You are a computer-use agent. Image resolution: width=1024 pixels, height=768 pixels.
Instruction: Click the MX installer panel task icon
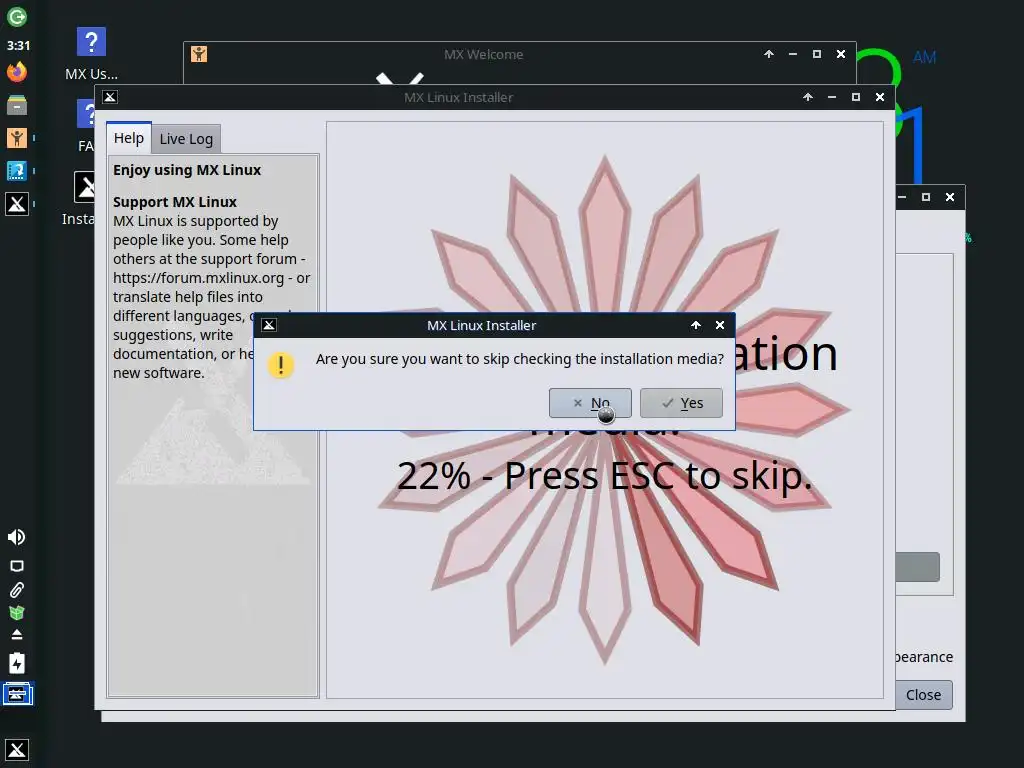click(x=17, y=204)
